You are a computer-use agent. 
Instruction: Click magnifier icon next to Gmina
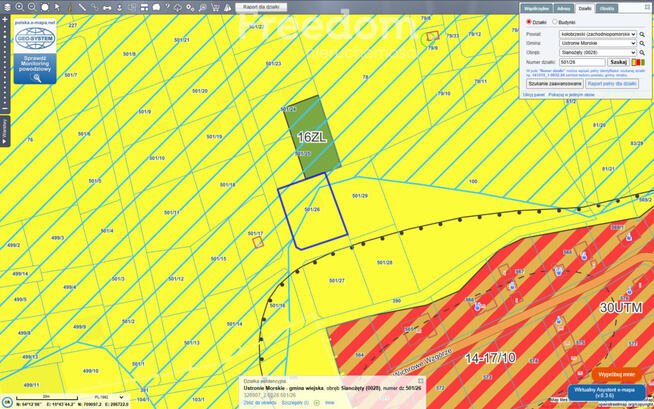642,44
